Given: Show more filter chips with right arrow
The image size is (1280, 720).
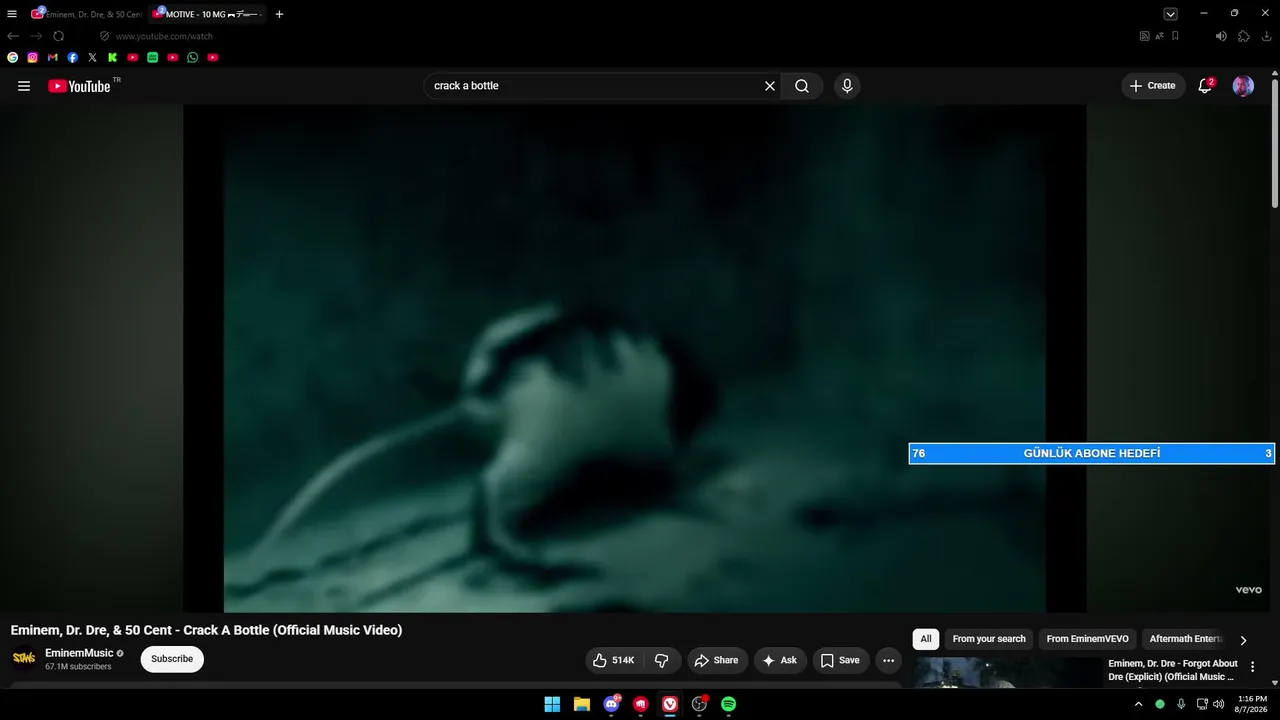Looking at the screenshot, I should click(x=1243, y=640).
